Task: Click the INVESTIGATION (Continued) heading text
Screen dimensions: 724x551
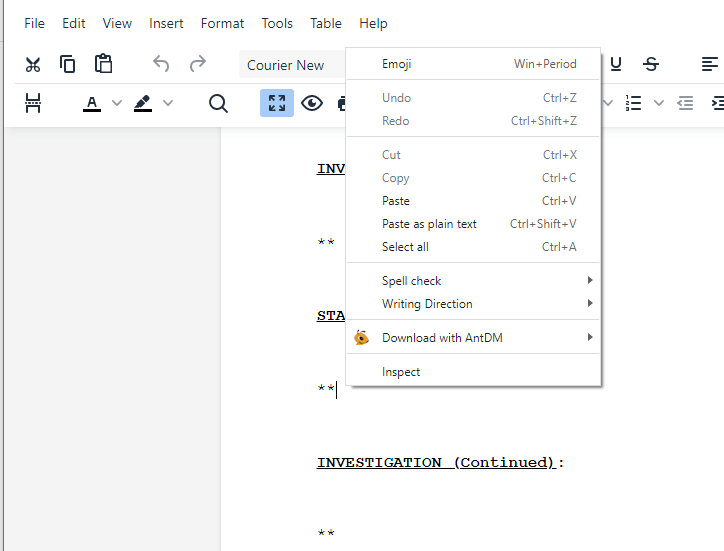Action: click(x=440, y=462)
